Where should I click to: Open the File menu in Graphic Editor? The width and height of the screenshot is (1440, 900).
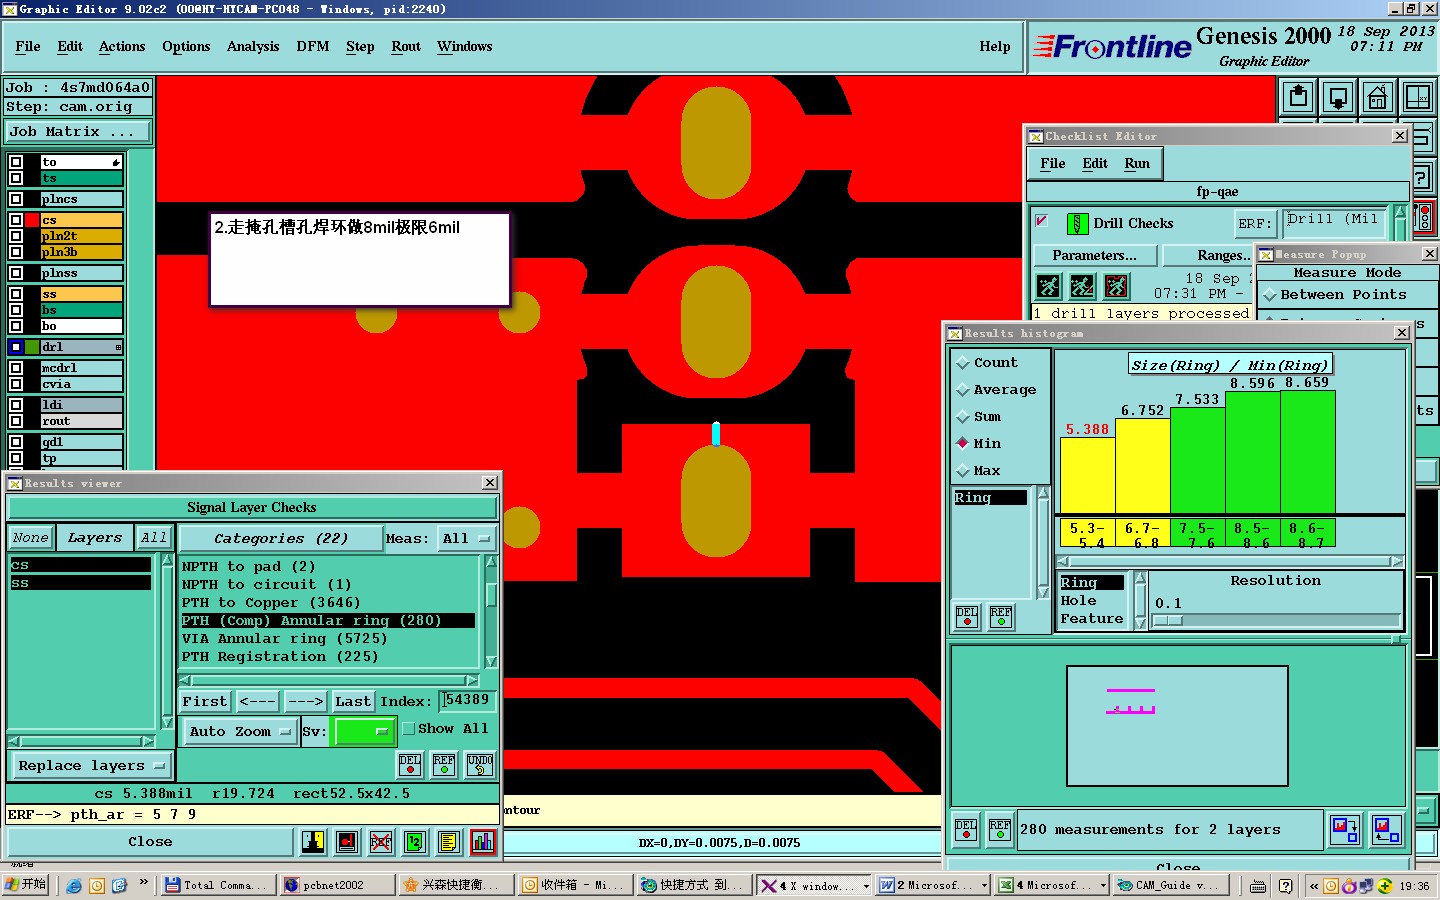pos(28,47)
